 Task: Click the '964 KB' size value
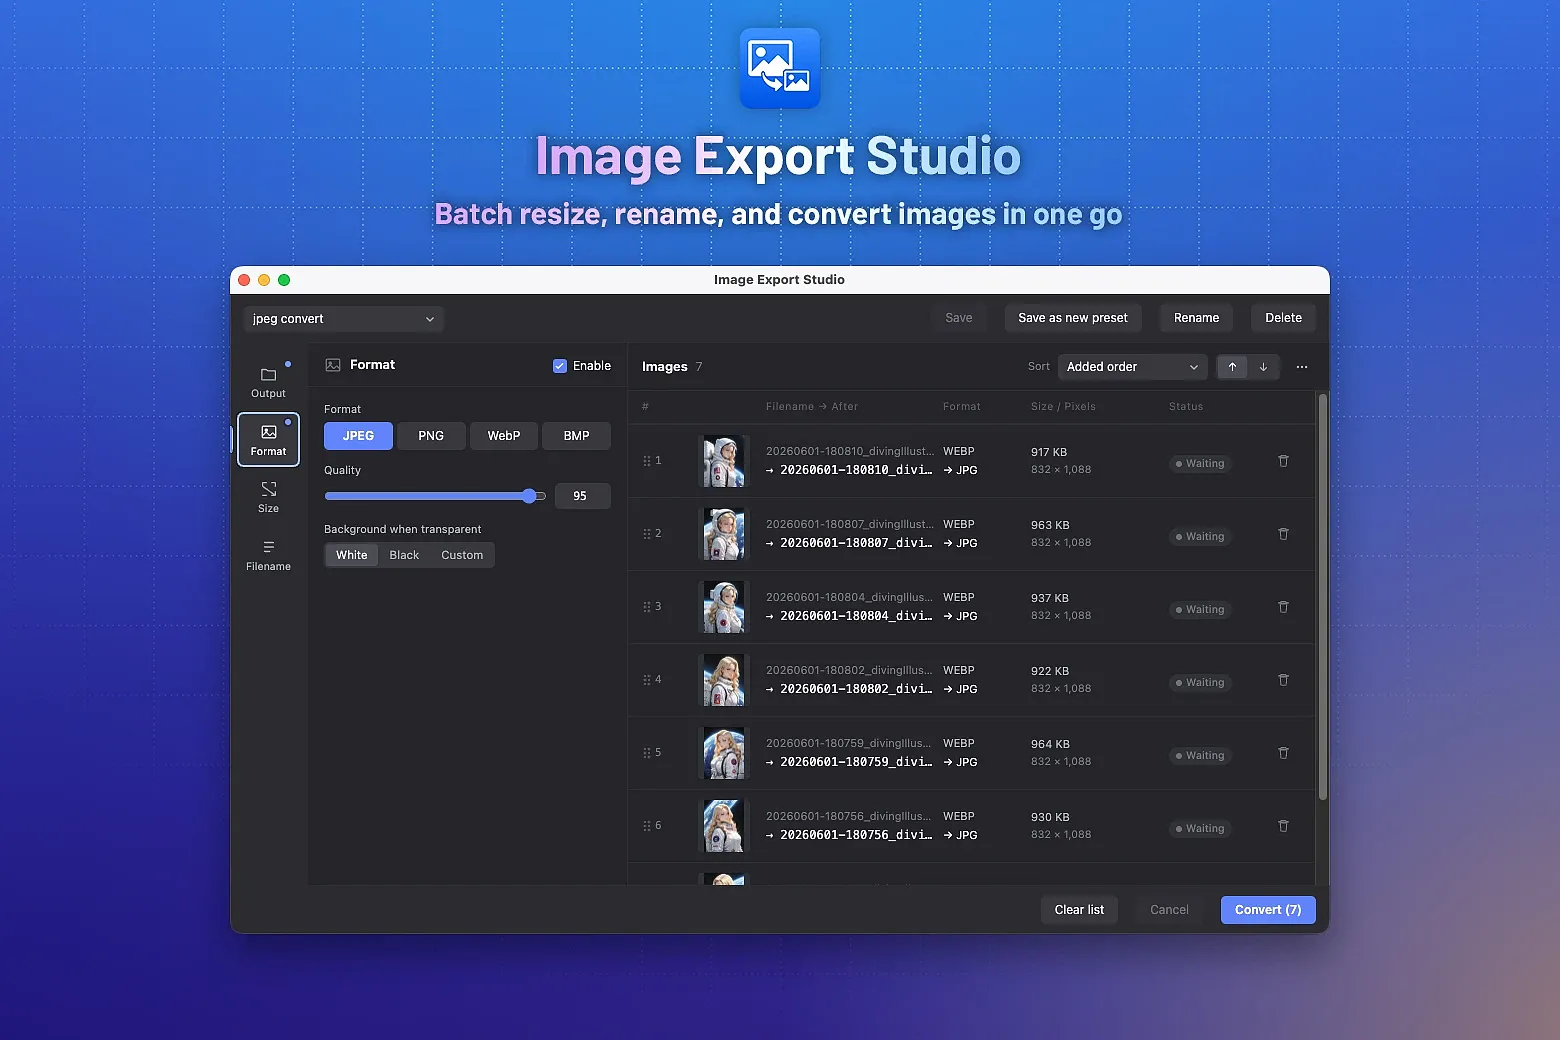point(1050,744)
